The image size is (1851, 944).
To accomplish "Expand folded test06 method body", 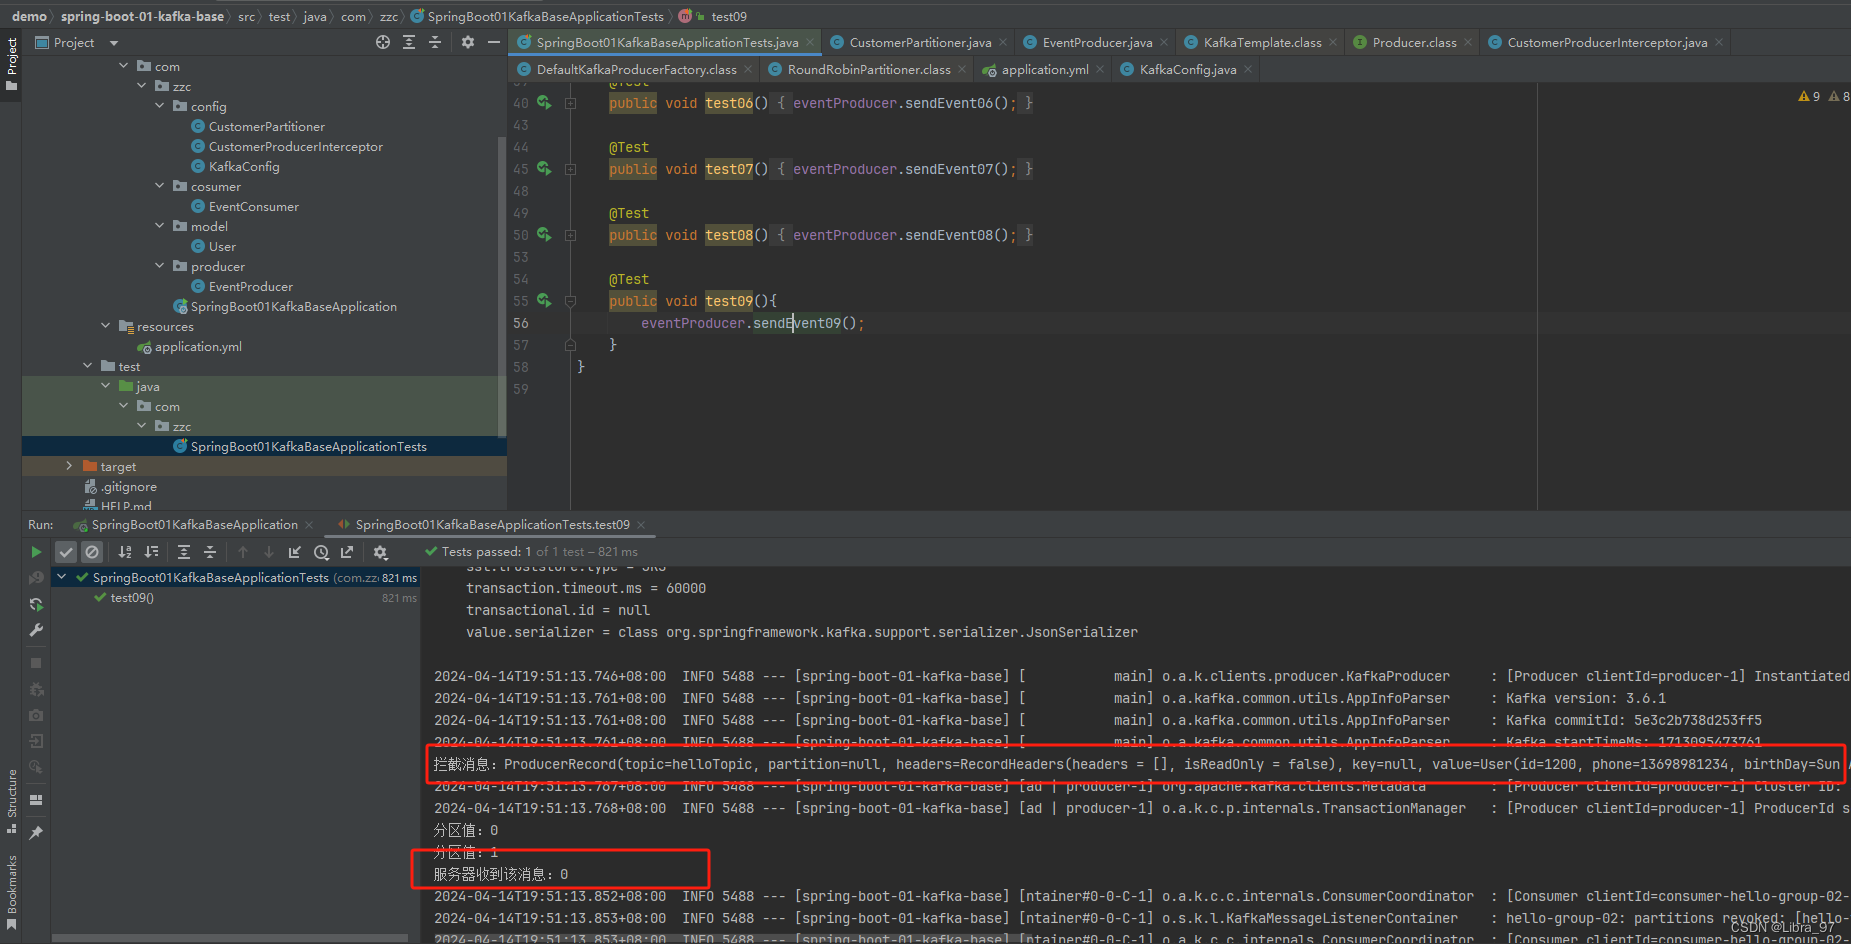I will 570,103.
